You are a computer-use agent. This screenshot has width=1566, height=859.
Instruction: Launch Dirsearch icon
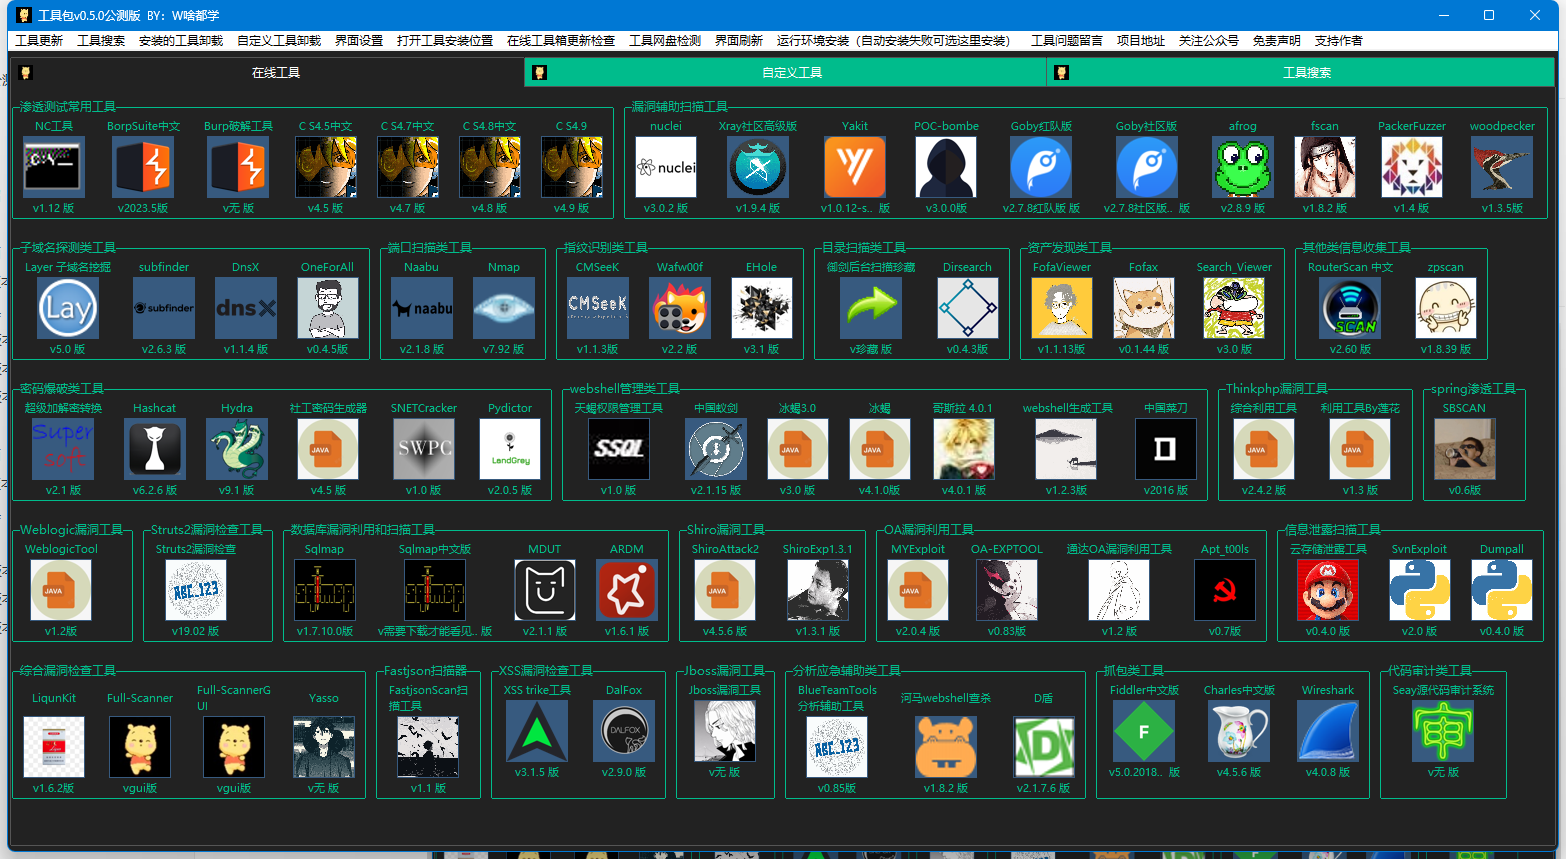pos(968,308)
